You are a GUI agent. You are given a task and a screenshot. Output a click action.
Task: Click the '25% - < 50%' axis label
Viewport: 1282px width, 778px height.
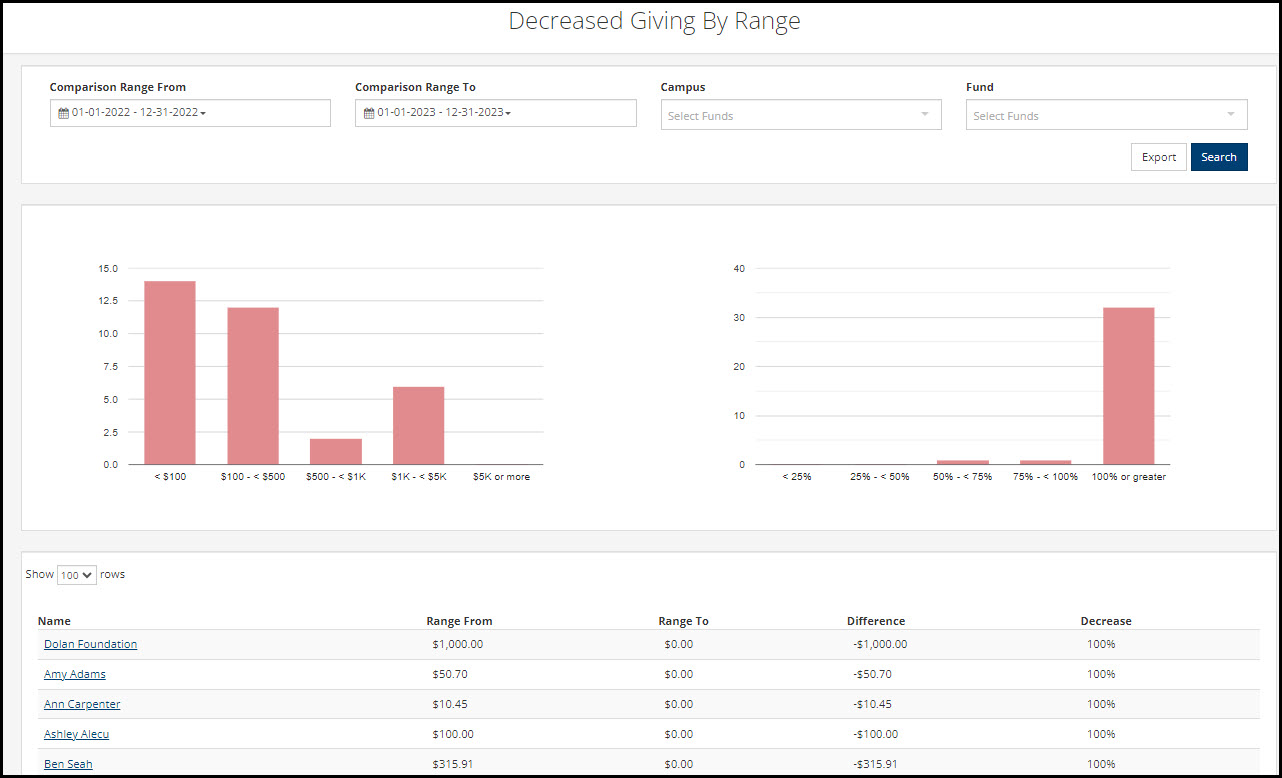click(880, 477)
